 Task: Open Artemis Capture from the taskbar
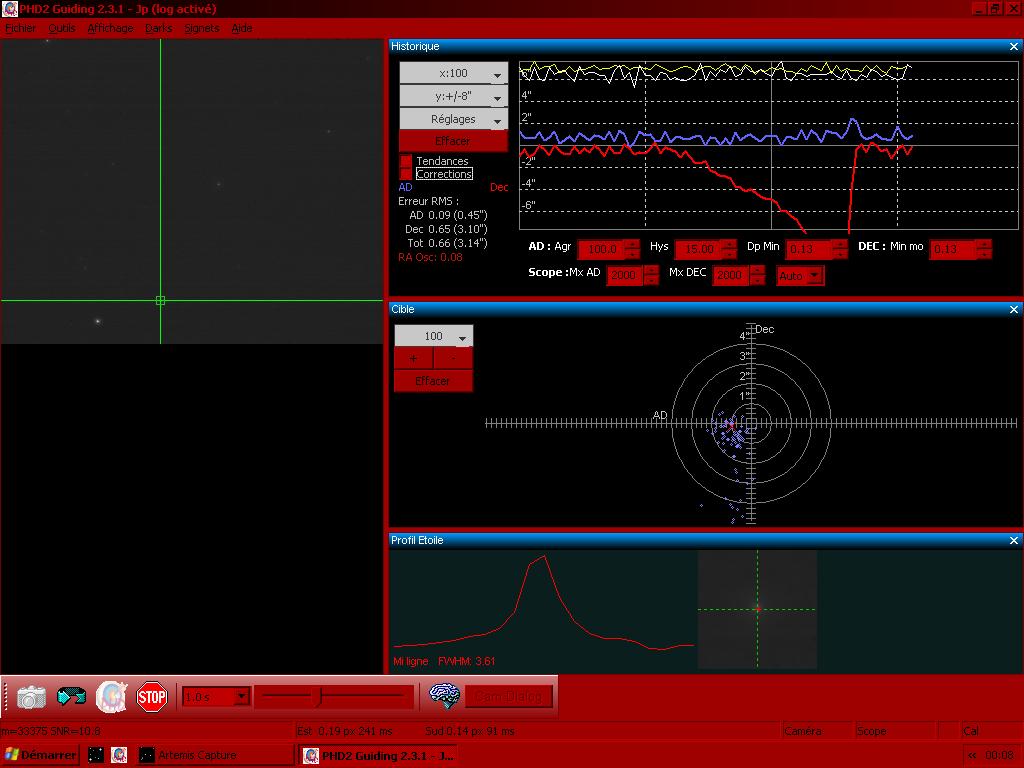198,755
